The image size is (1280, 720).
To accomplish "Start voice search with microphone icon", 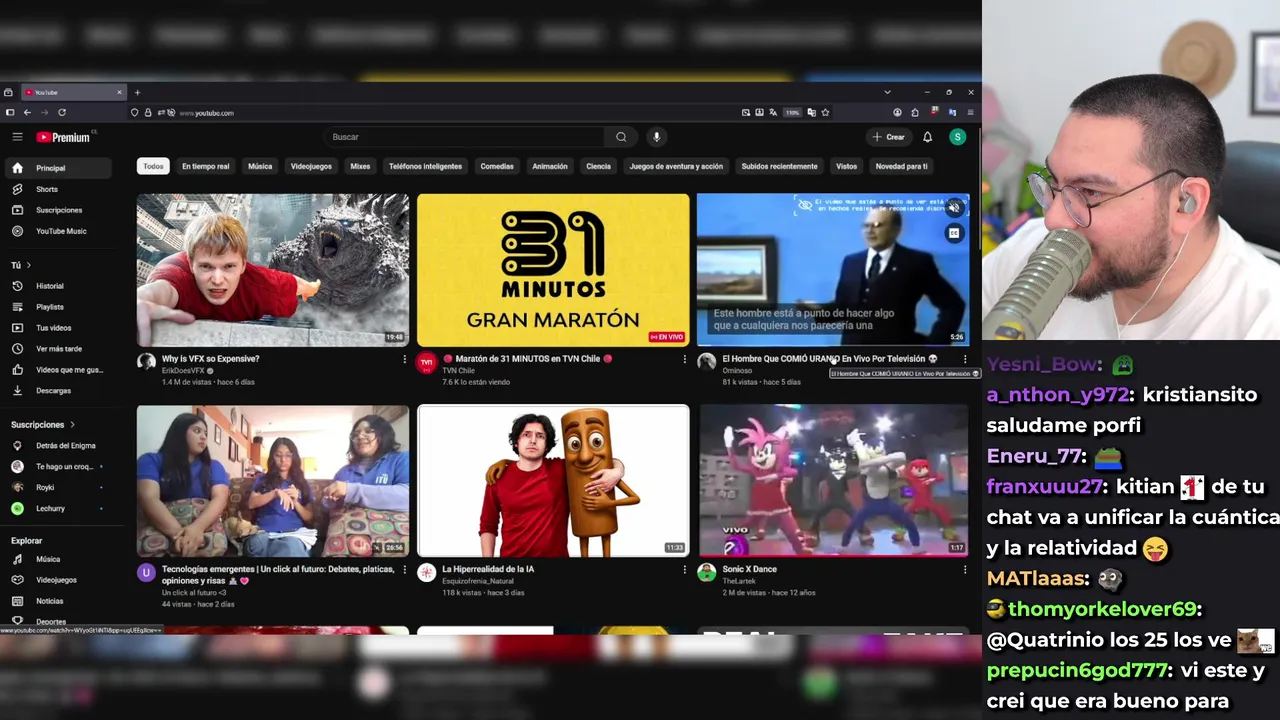I will pos(656,137).
